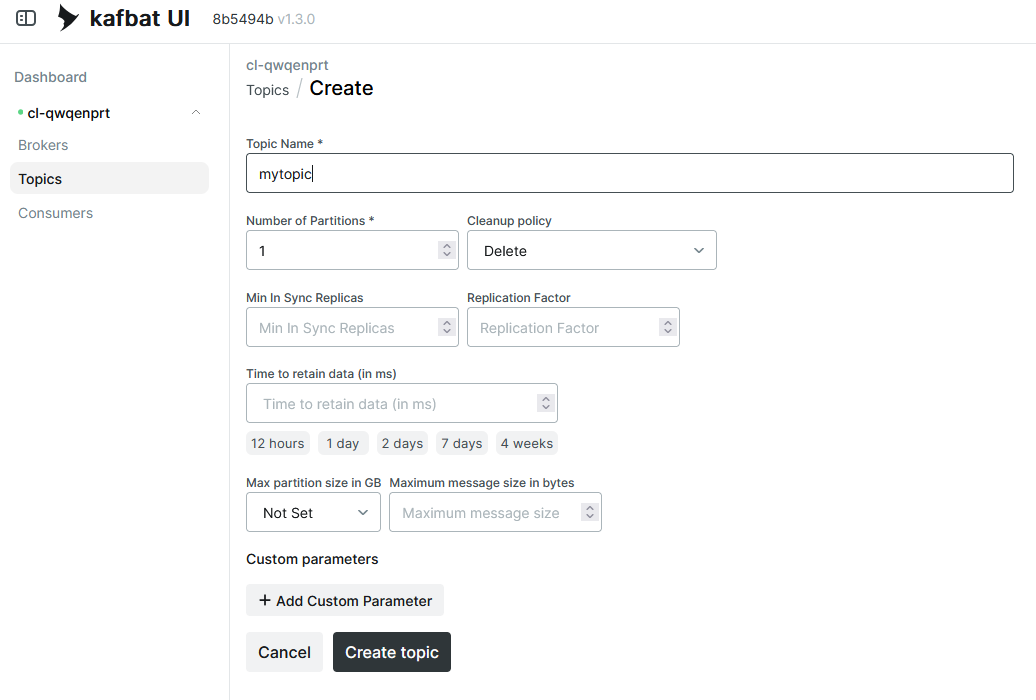The height and width of the screenshot is (700, 1036).
Task: Select the 4 weeks retention preset
Action: point(526,443)
